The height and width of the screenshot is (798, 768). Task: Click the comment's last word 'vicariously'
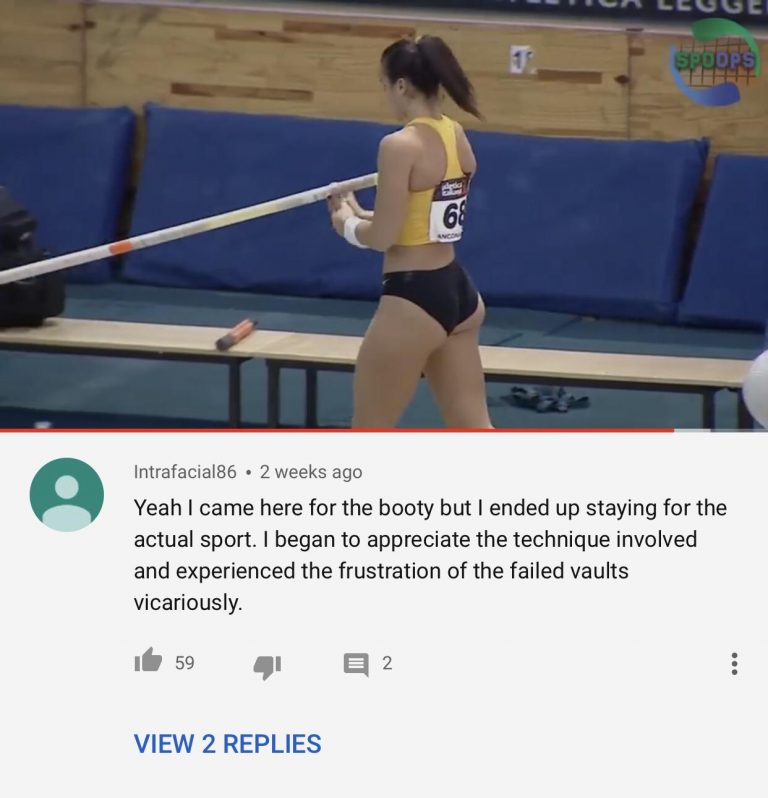pyautogui.click(x=187, y=603)
